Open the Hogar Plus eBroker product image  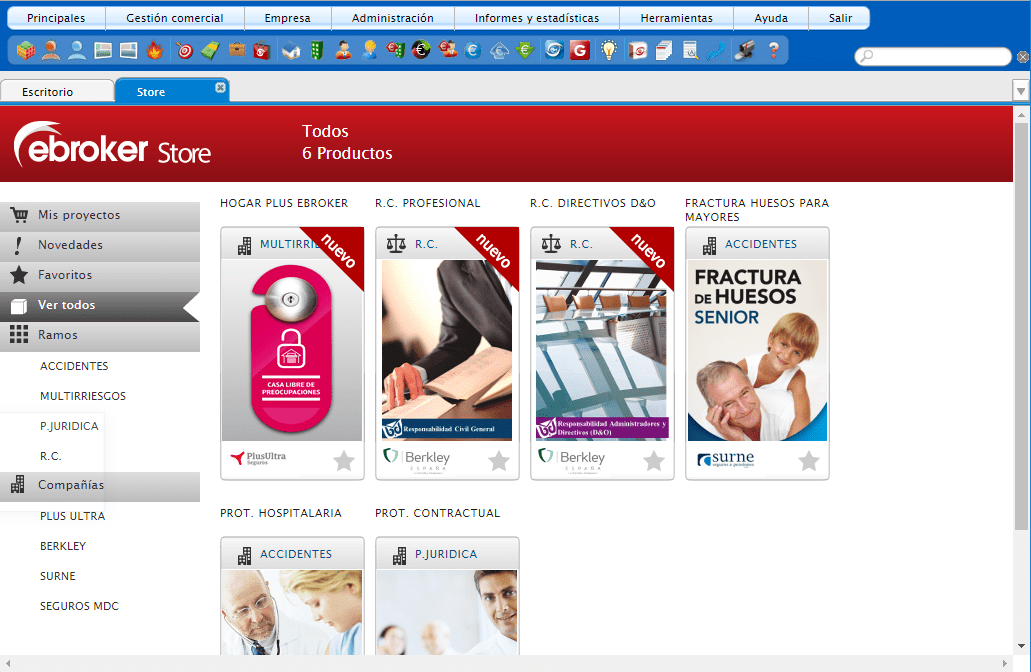(292, 350)
